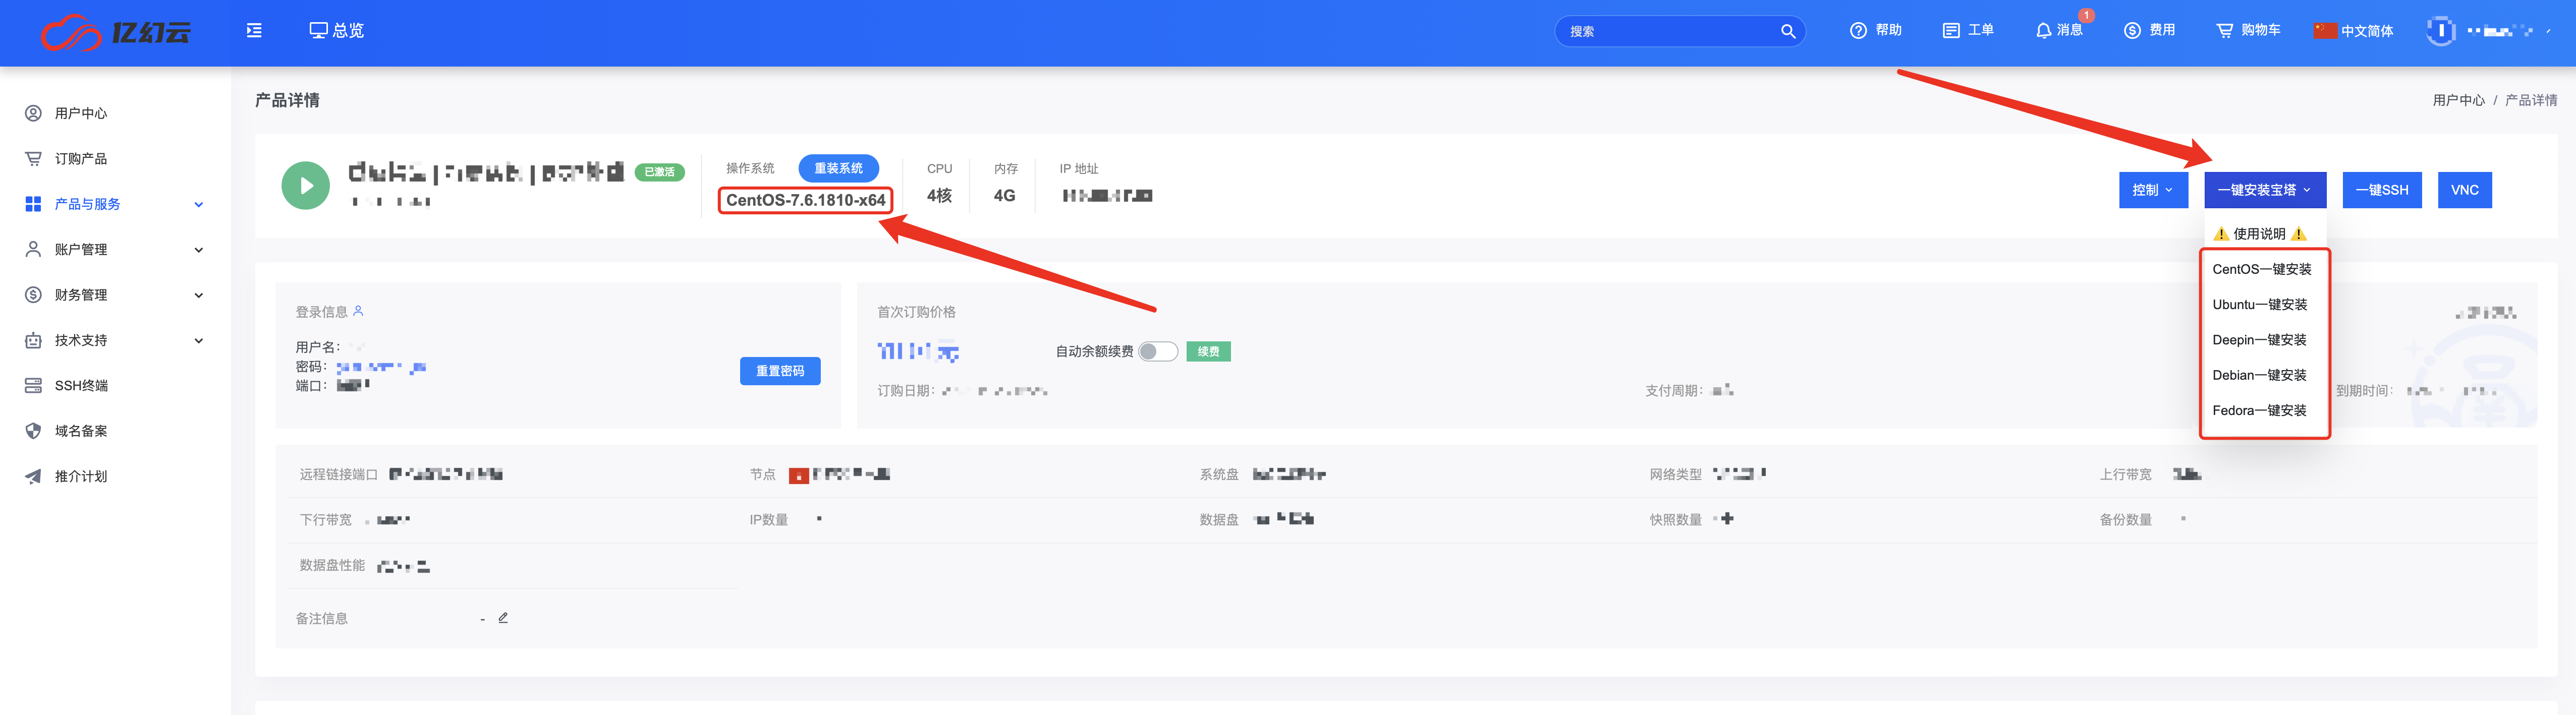
Task: Open SSH终端 from the sidebar
Action: click(80, 385)
